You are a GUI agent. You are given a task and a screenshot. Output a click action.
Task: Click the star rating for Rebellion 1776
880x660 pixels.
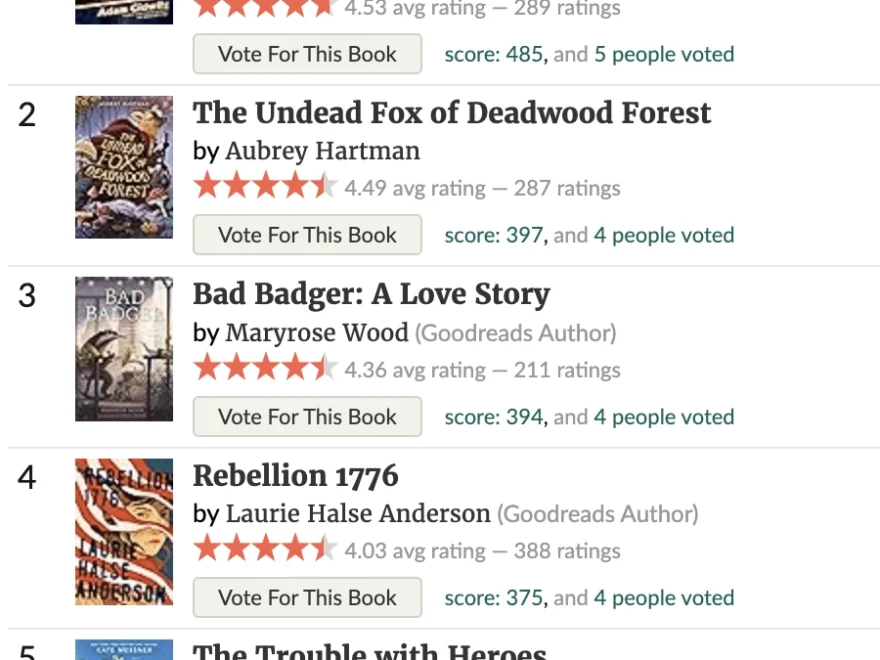click(x=265, y=550)
